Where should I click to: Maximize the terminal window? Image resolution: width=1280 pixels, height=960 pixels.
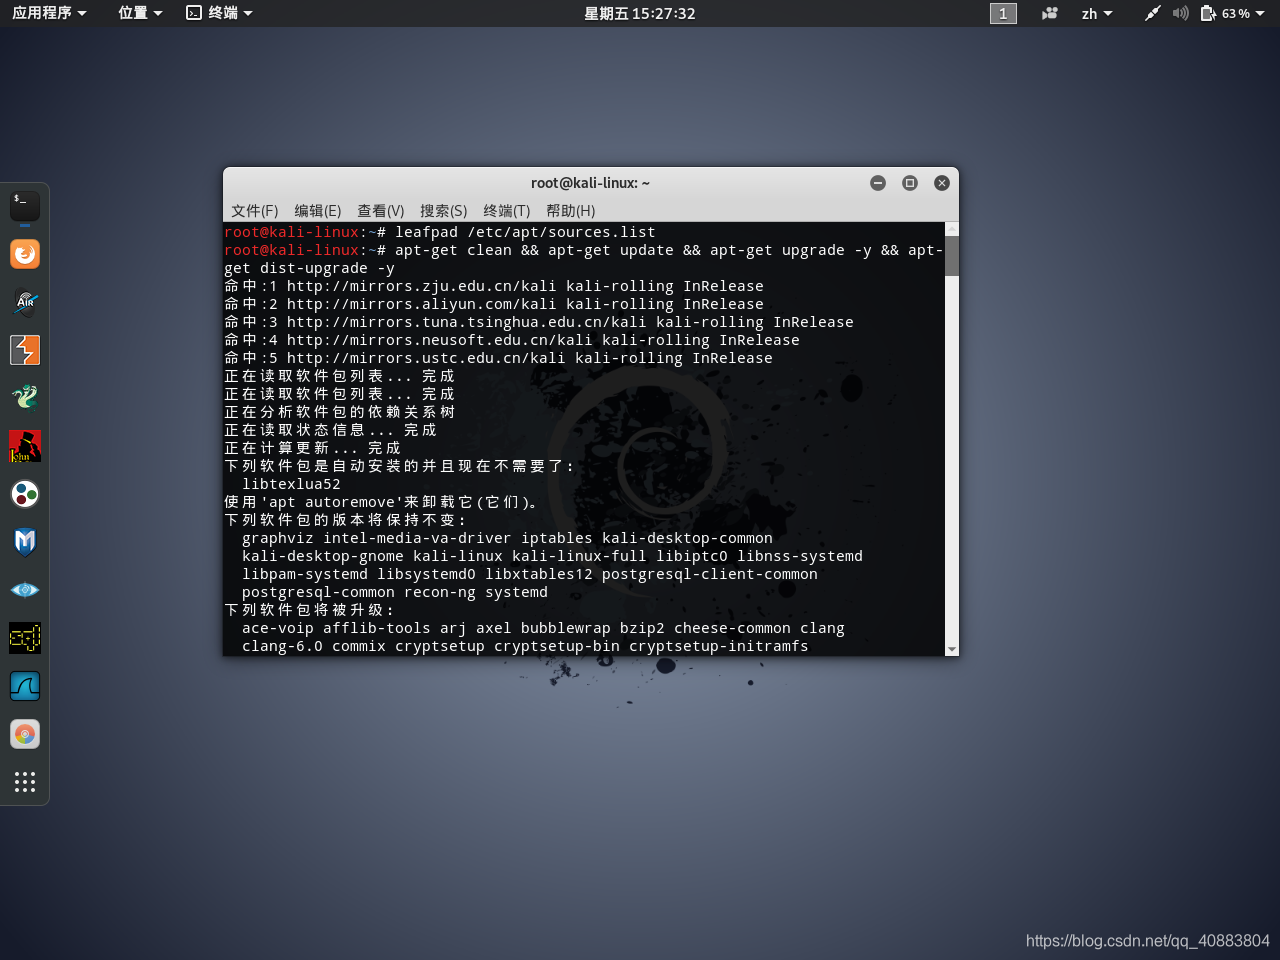pos(910,183)
